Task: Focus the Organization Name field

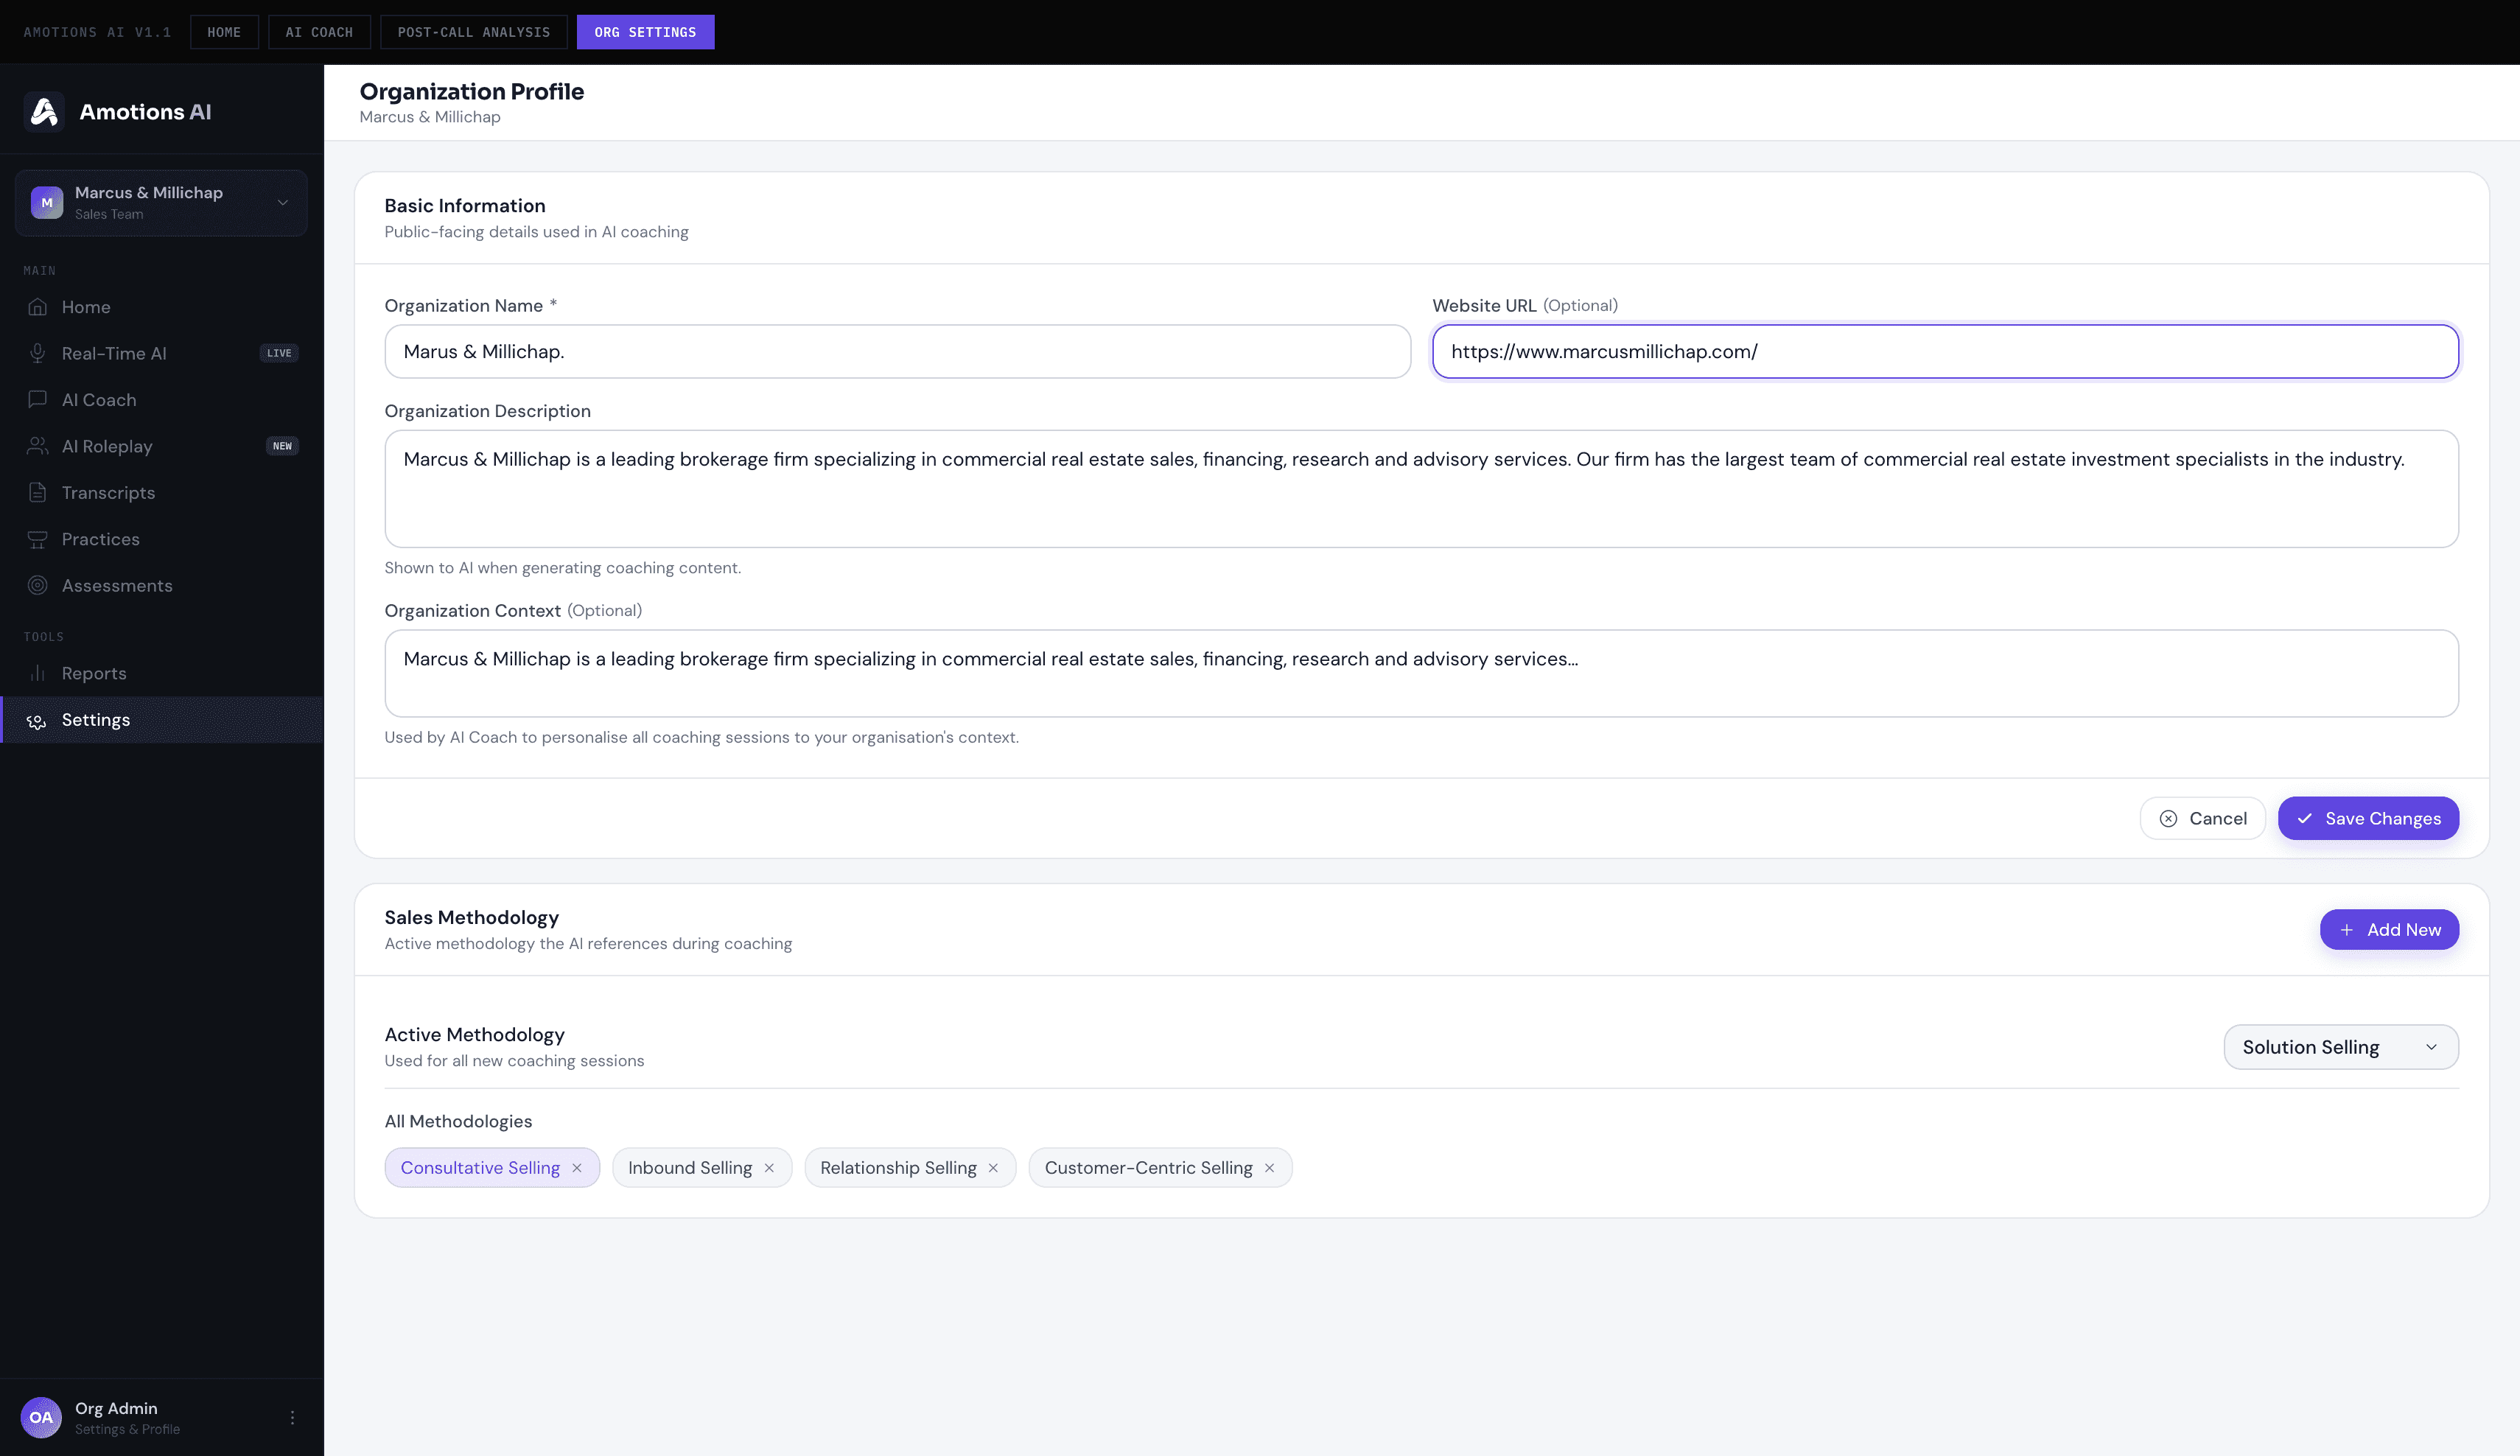Action: tap(897, 351)
